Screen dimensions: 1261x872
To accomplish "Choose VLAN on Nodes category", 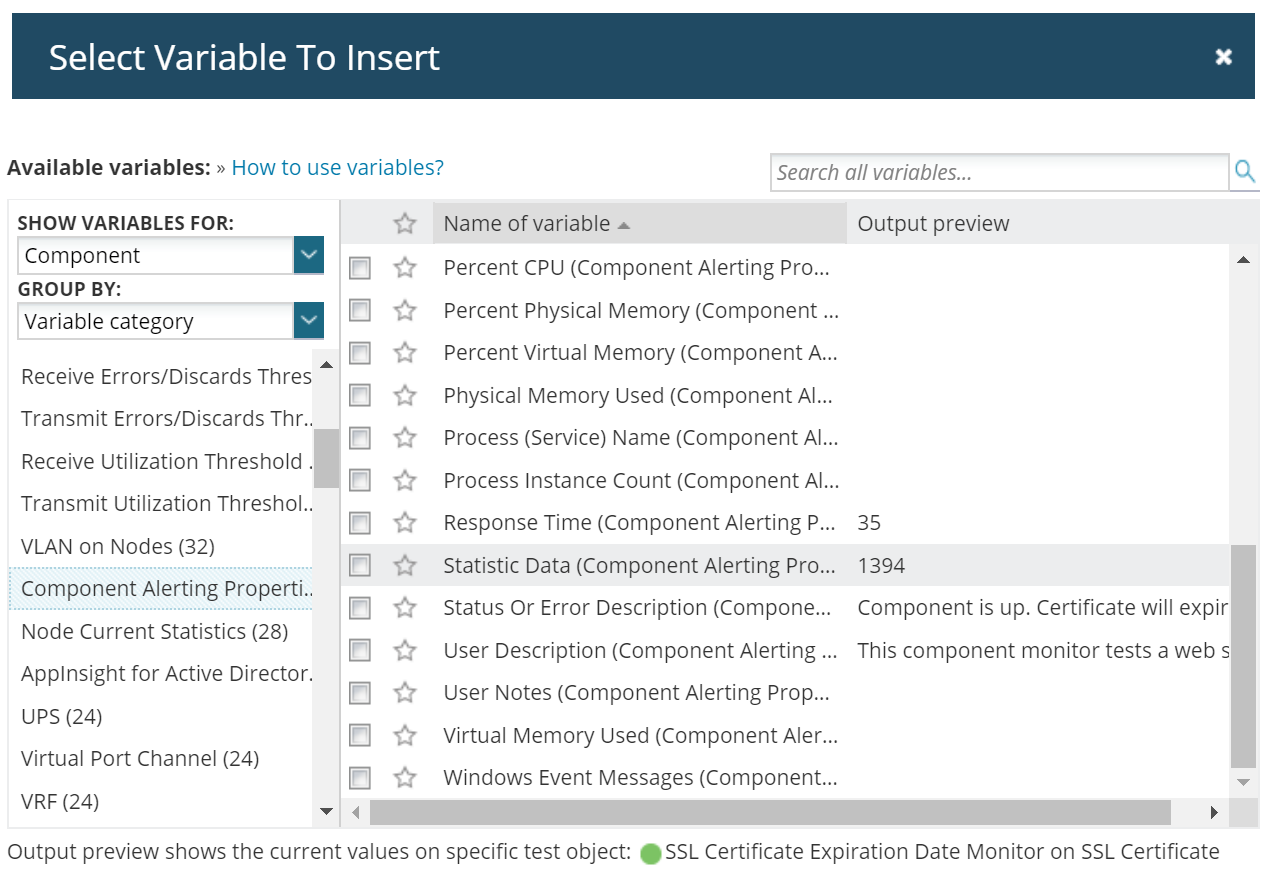I will [x=118, y=547].
